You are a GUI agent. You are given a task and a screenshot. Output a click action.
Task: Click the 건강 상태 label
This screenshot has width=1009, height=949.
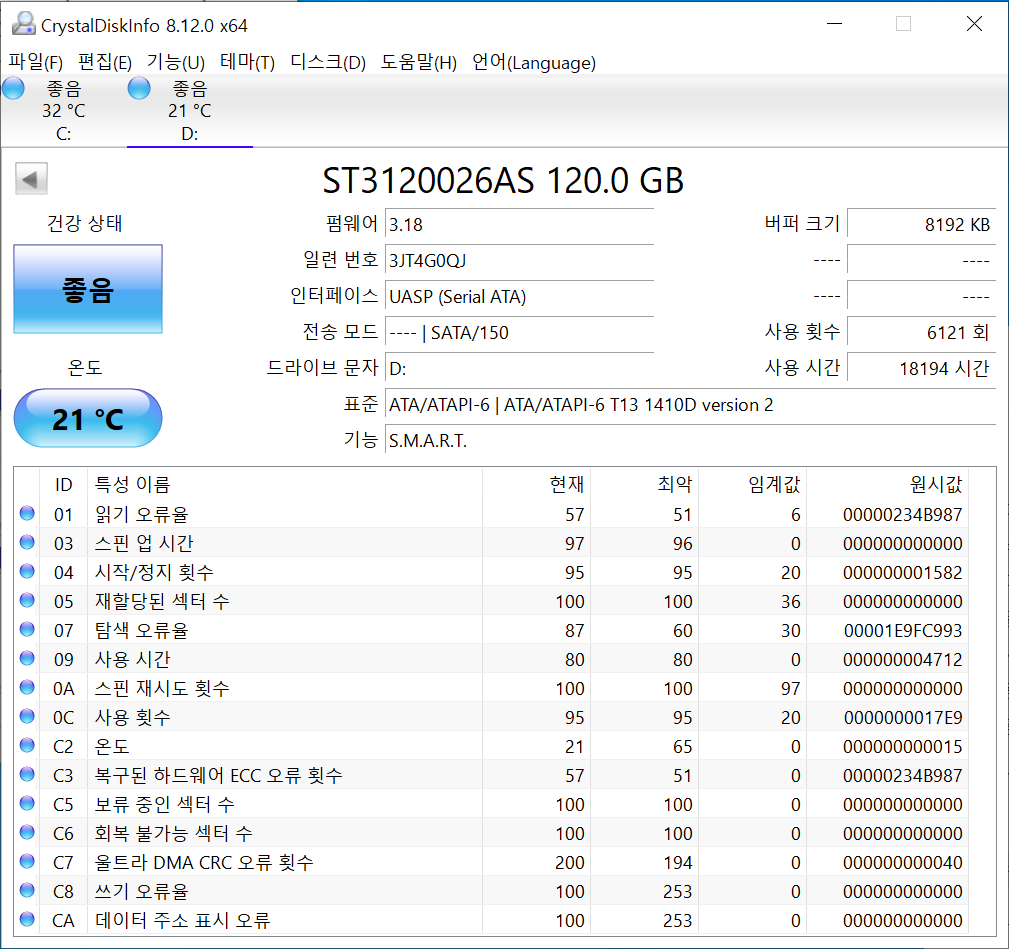[x=84, y=223]
